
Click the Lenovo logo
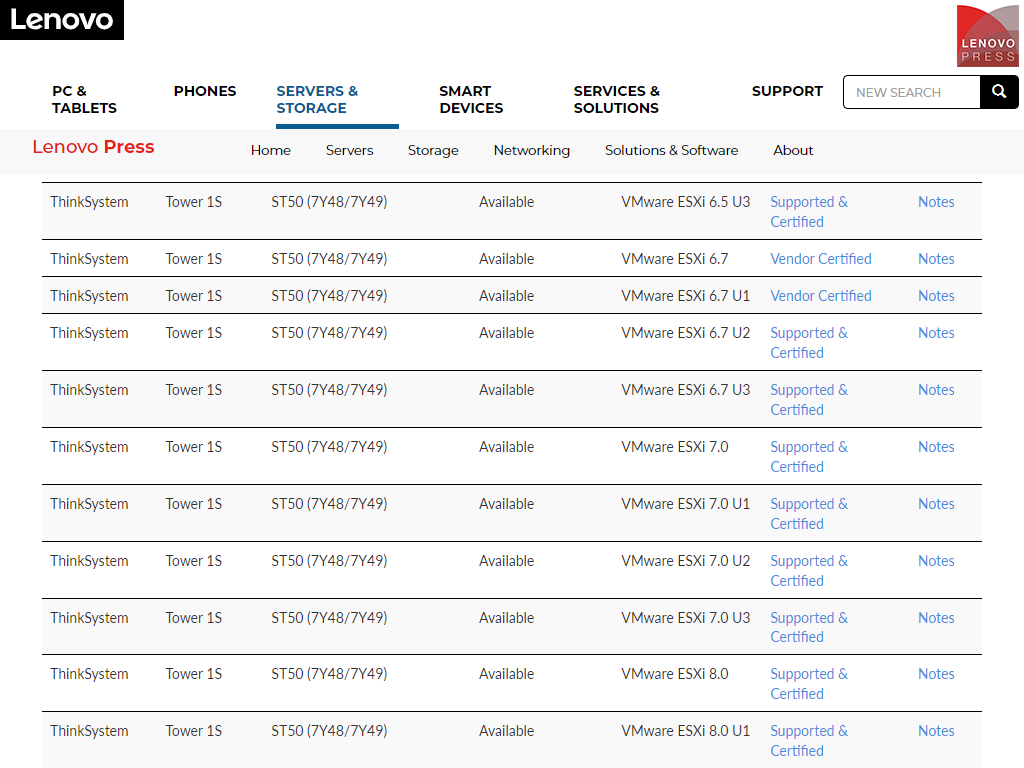[61, 20]
